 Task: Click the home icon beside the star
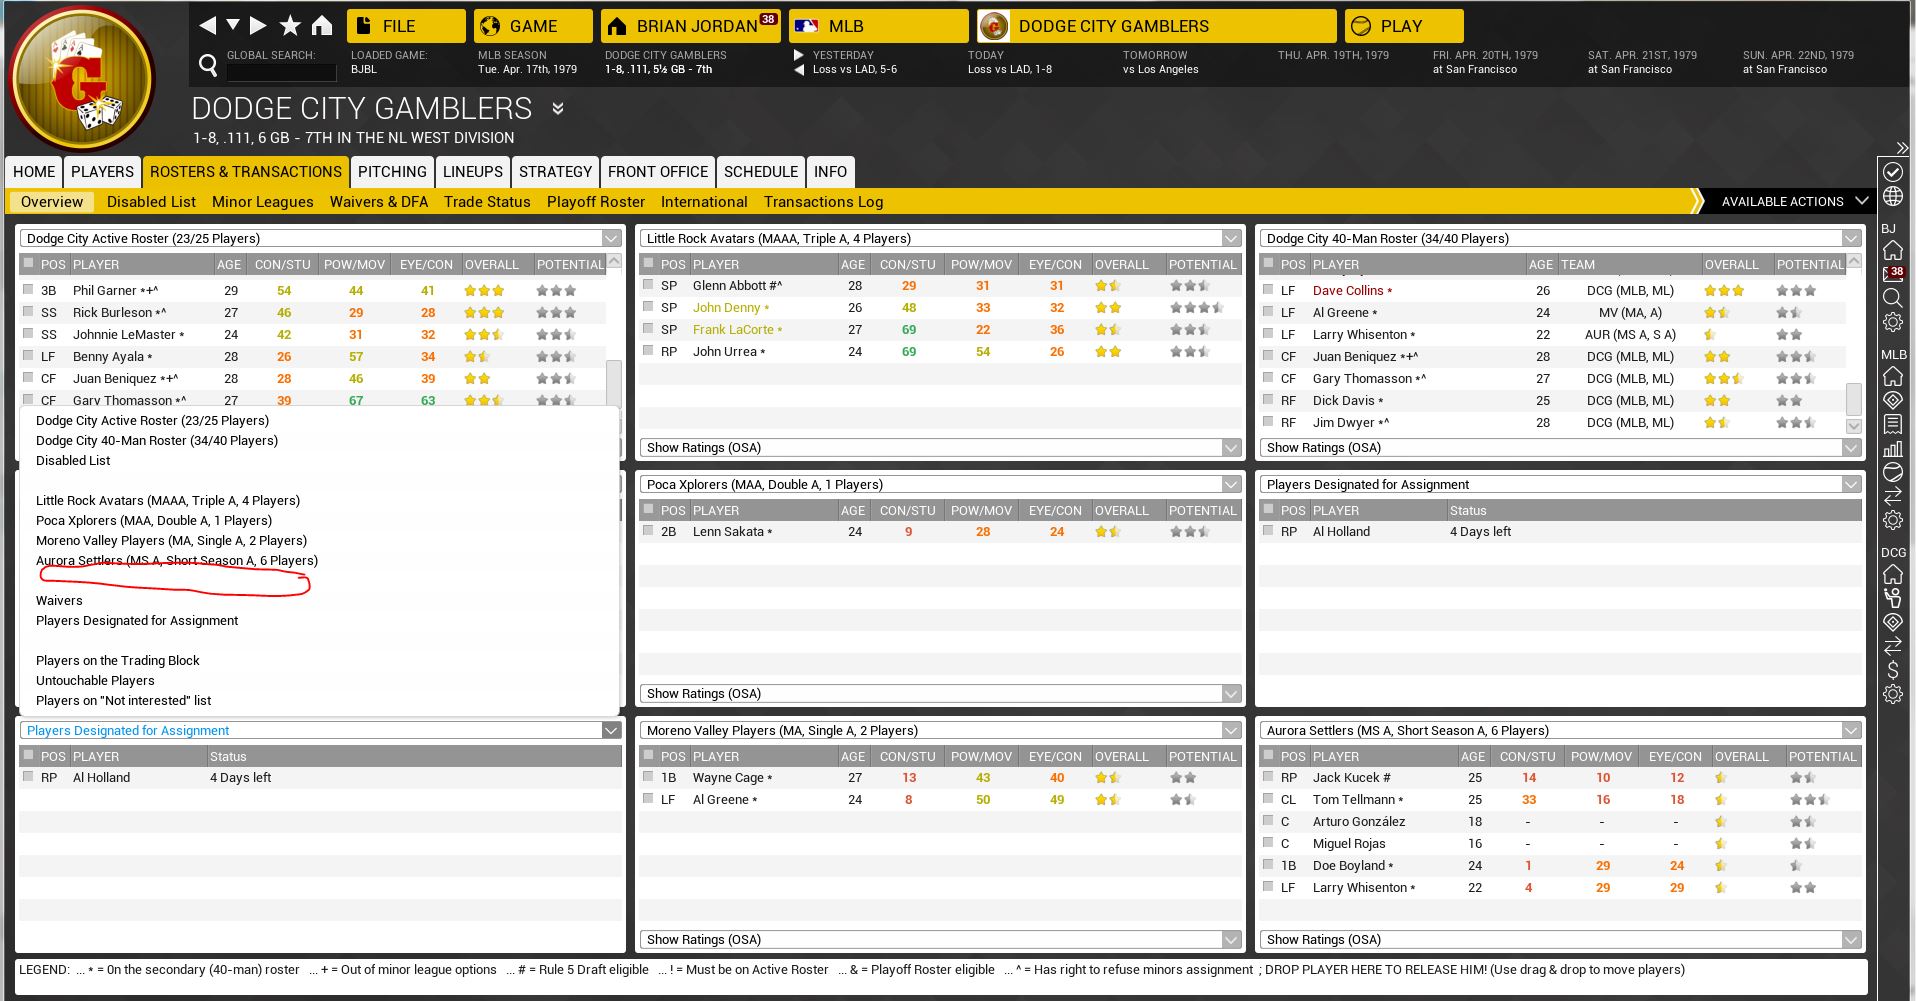[322, 26]
